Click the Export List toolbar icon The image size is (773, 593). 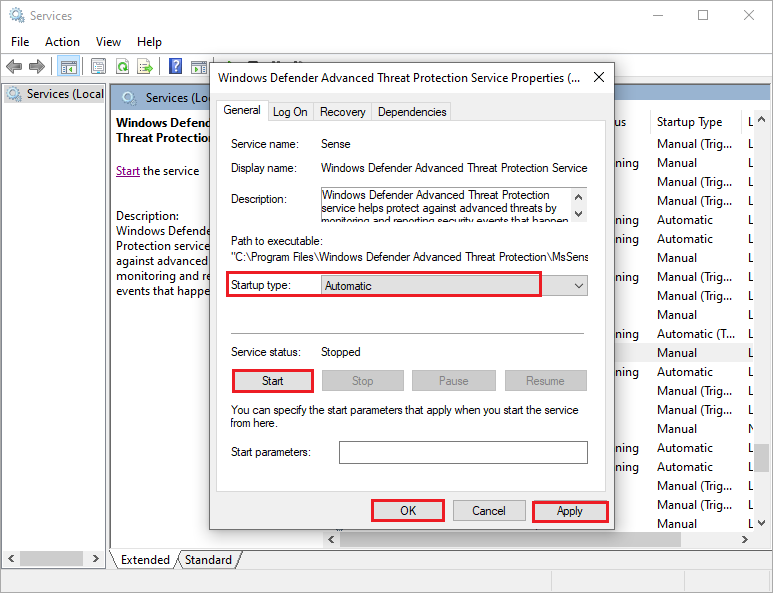point(145,66)
